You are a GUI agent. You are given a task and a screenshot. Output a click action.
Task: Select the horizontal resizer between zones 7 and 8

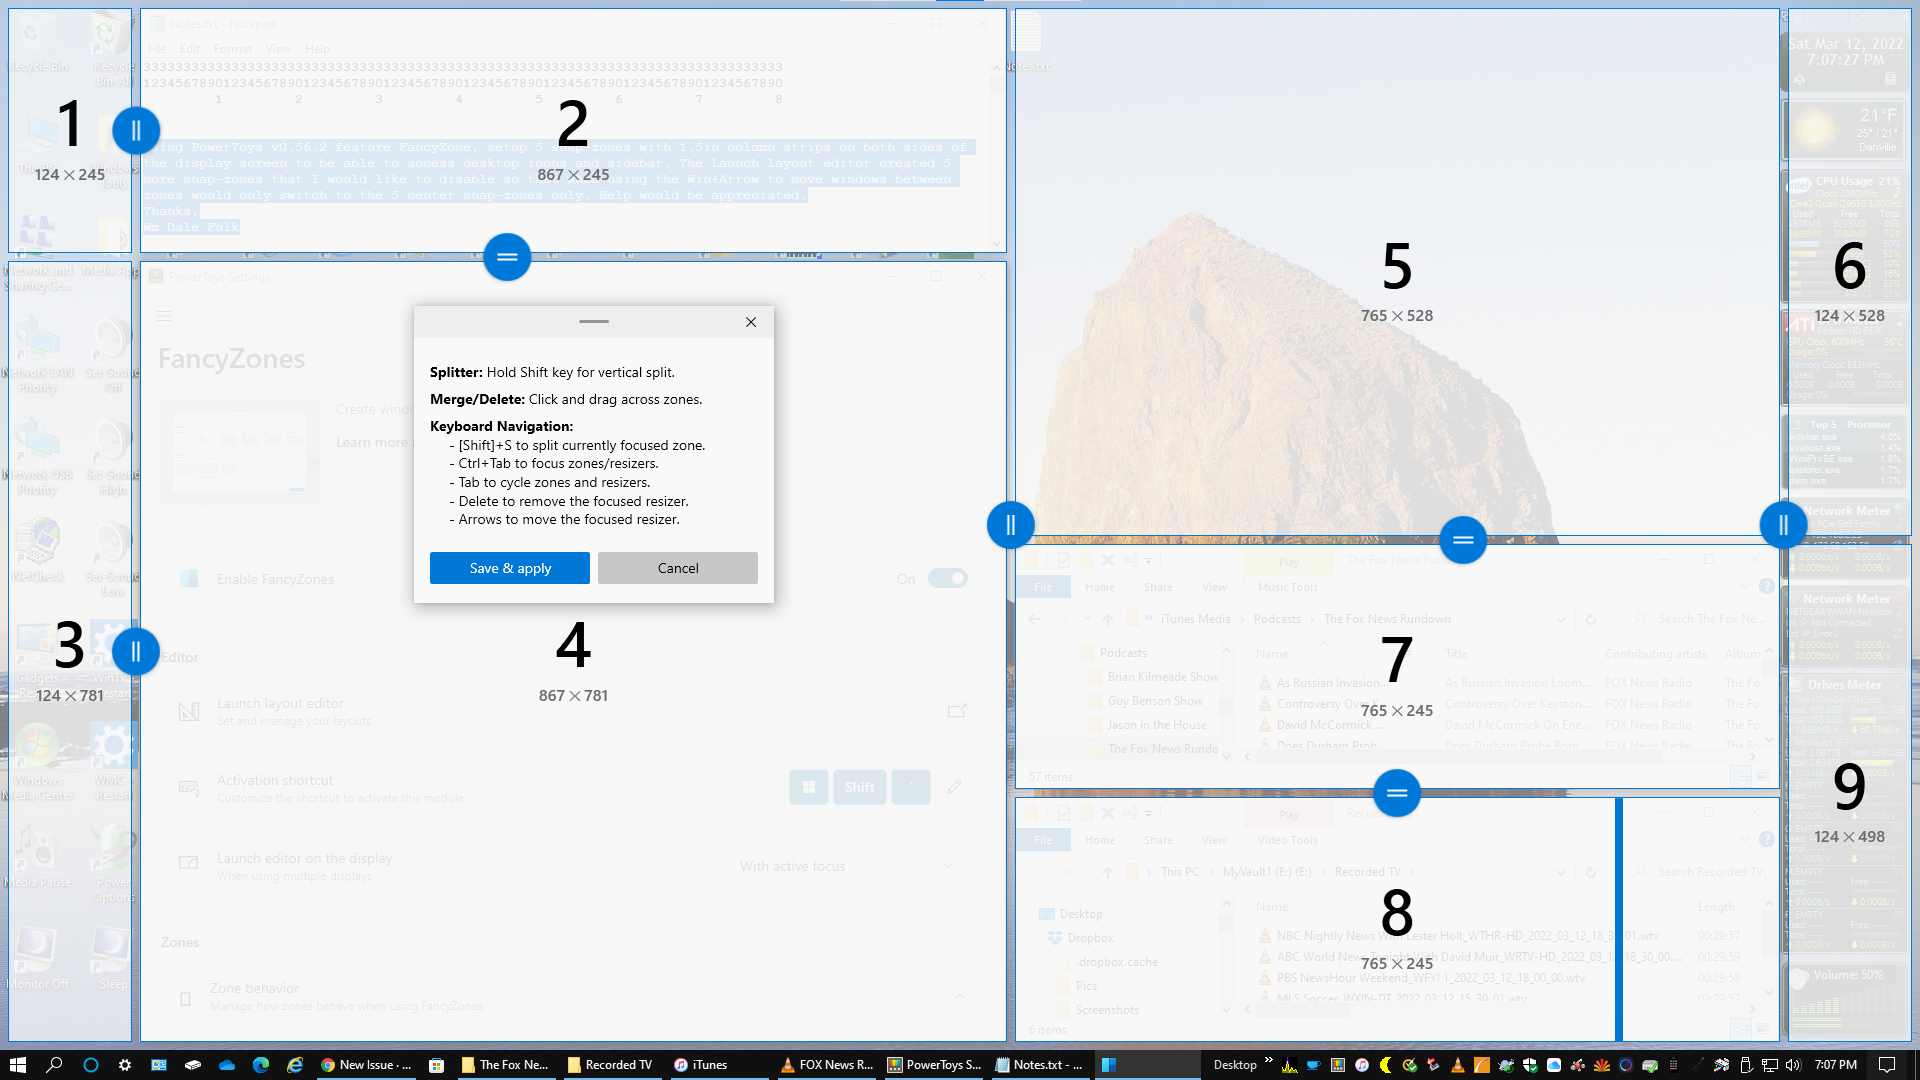click(x=1396, y=793)
